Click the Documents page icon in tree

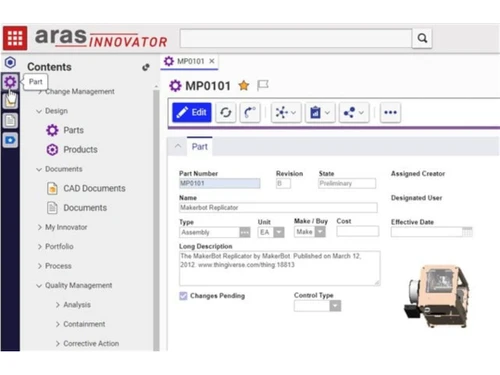tap(52, 208)
